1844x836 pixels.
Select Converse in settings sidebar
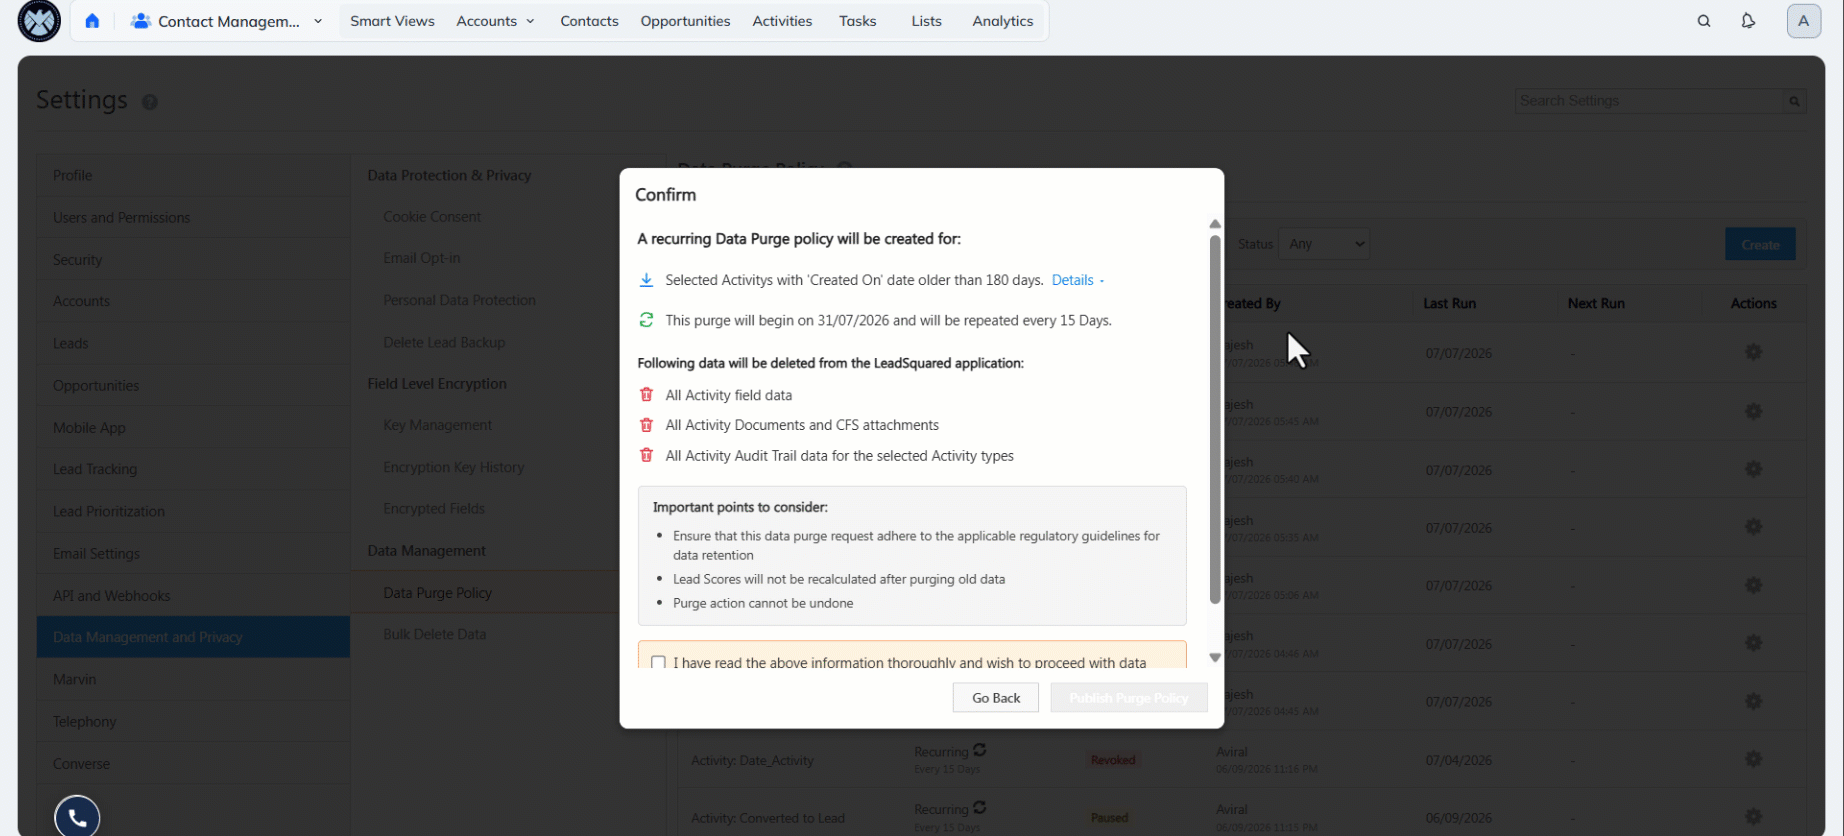coord(194,763)
